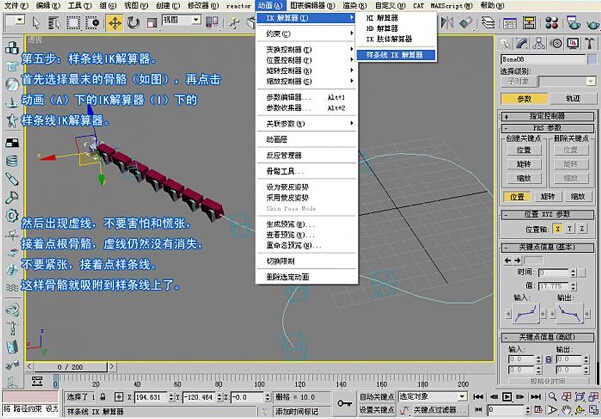
Task: Toggle Set Key (设置关键点) mode
Action: coord(376,410)
